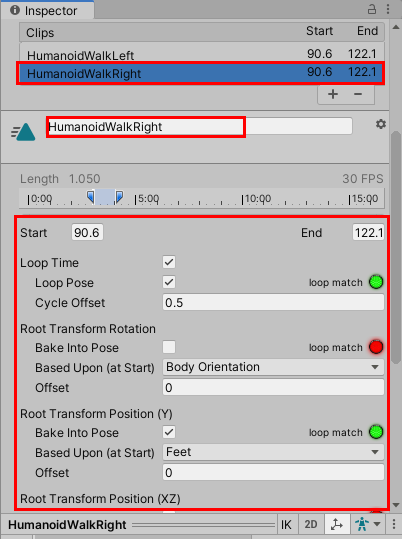Click the 5:00 mark on the timeline
This screenshot has width=402, height=539.
click(x=148, y=199)
